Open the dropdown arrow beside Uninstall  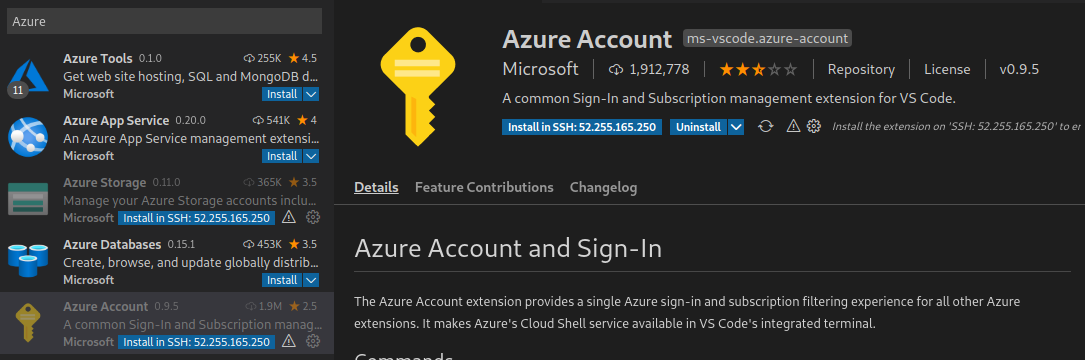pyautogui.click(x=736, y=127)
